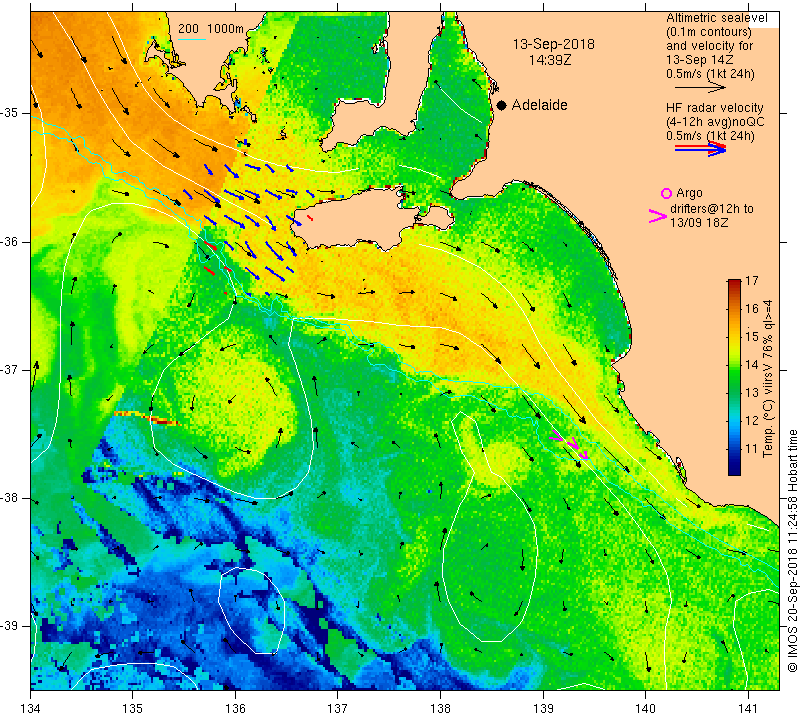Click the '16' color bar tick label
Image resolution: width=800 pixels, height=720 pixels.
click(752, 308)
